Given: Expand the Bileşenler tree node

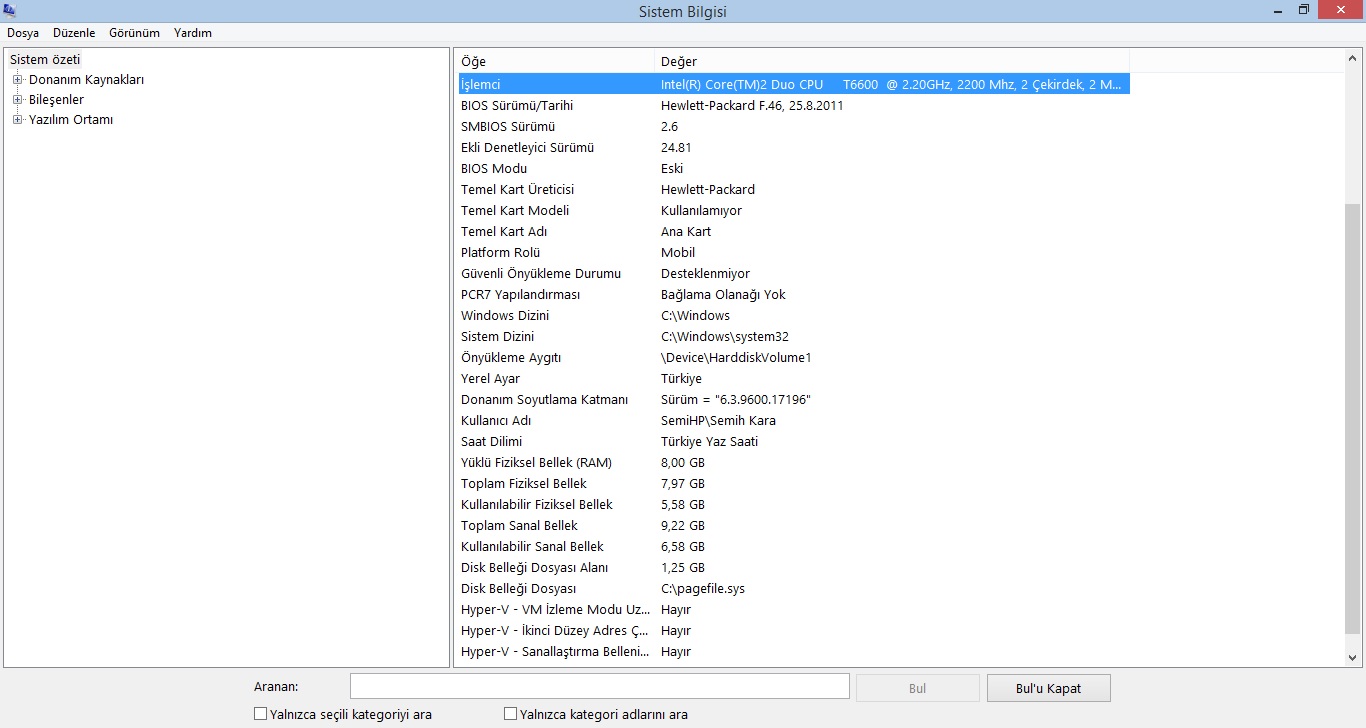Looking at the screenshot, I should coord(17,100).
